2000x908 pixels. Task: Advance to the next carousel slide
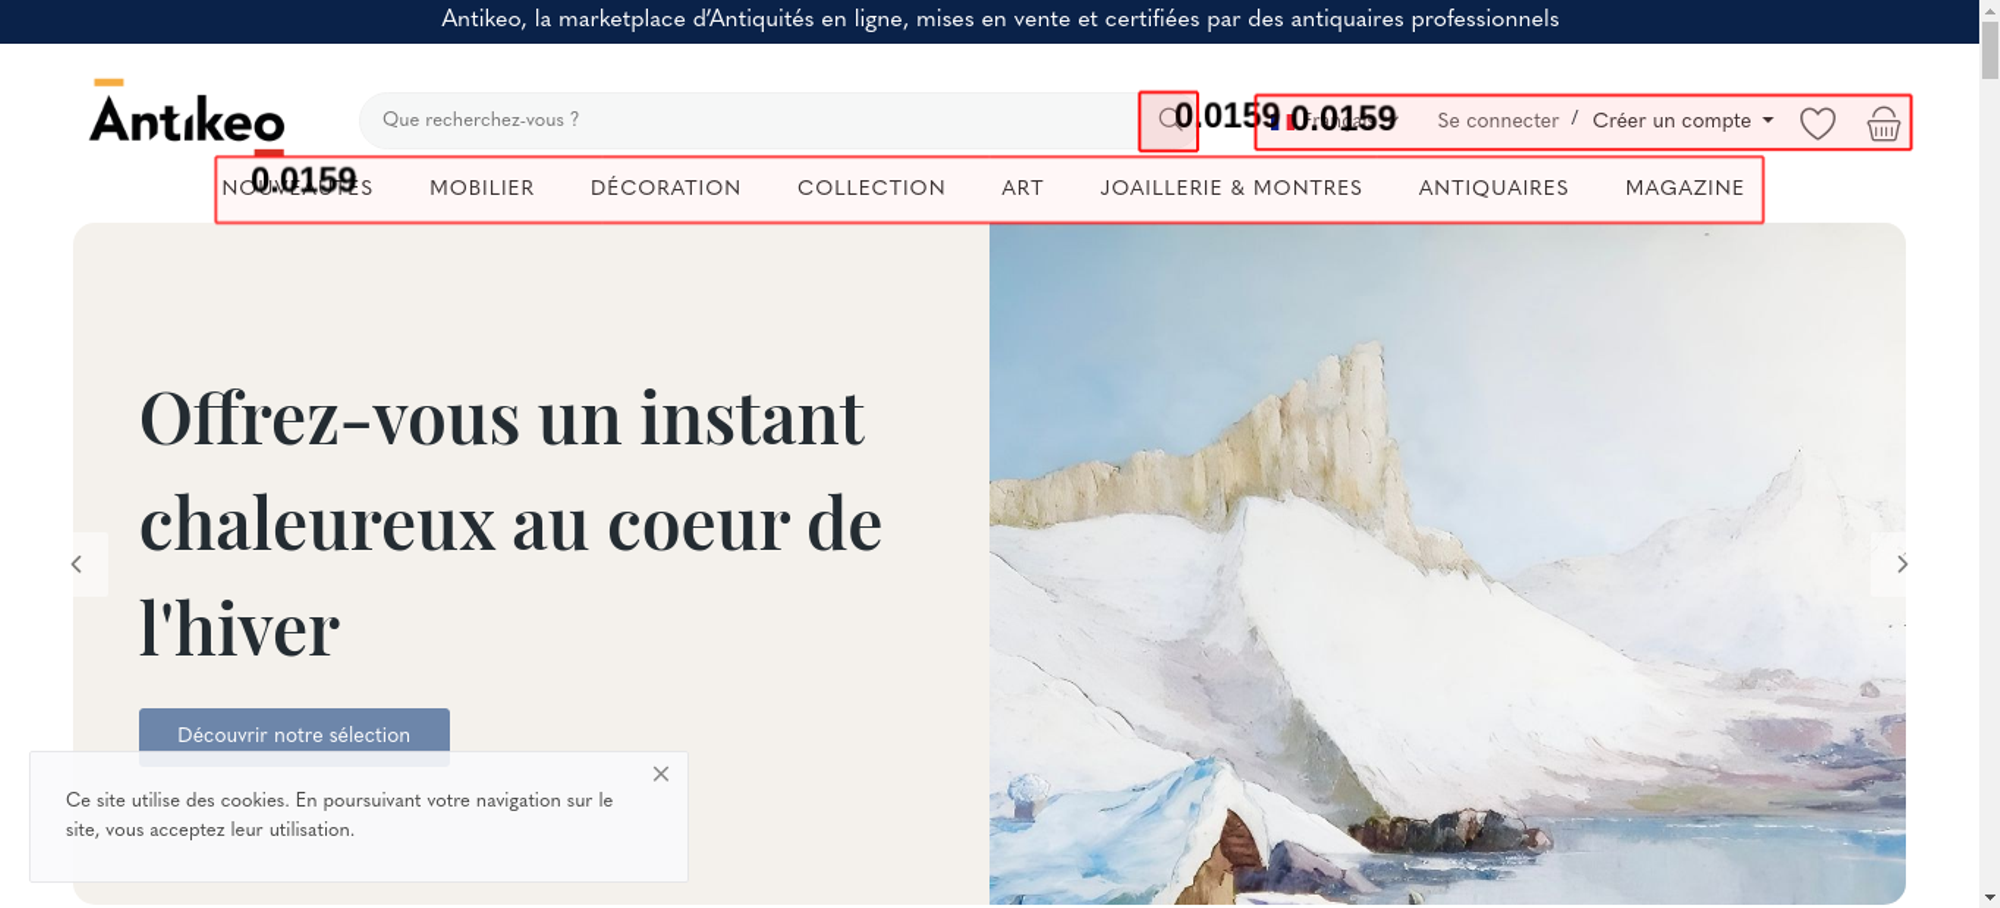pos(1901,564)
